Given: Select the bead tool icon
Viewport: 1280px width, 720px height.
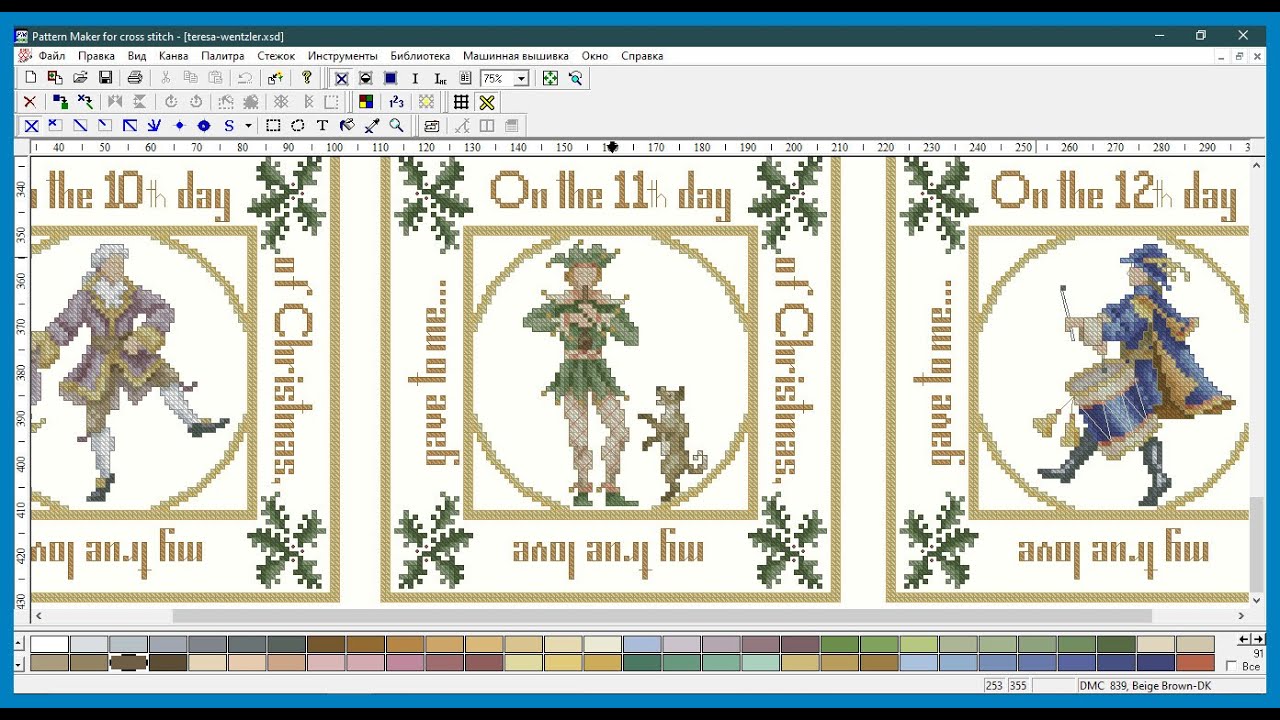Looking at the screenshot, I should [204, 126].
